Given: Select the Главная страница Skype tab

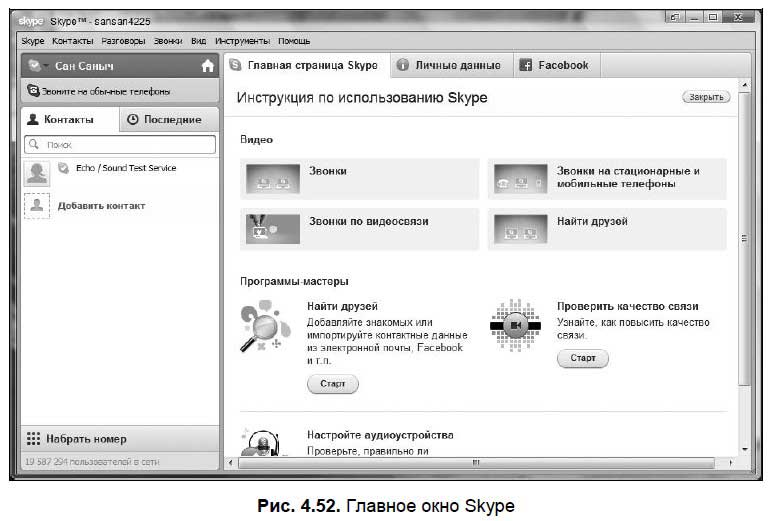Looking at the screenshot, I should [x=307, y=65].
